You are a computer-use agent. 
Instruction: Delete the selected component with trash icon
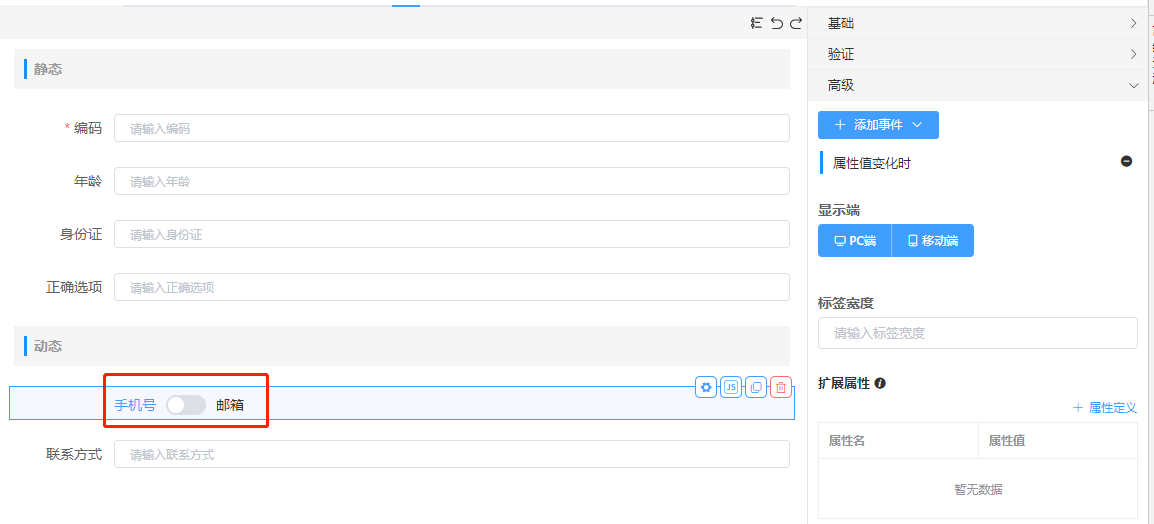pyautogui.click(x=781, y=387)
